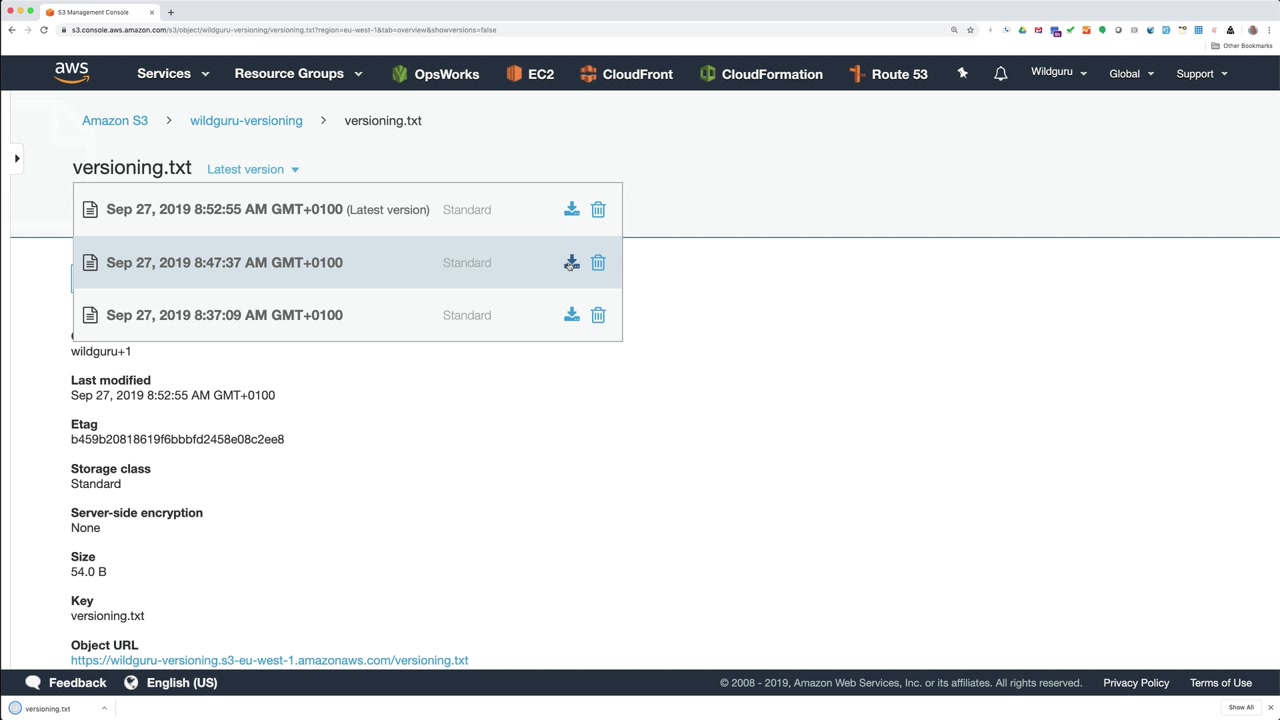Click the Feedback button
The width and height of the screenshot is (1280, 720).
(66, 682)
